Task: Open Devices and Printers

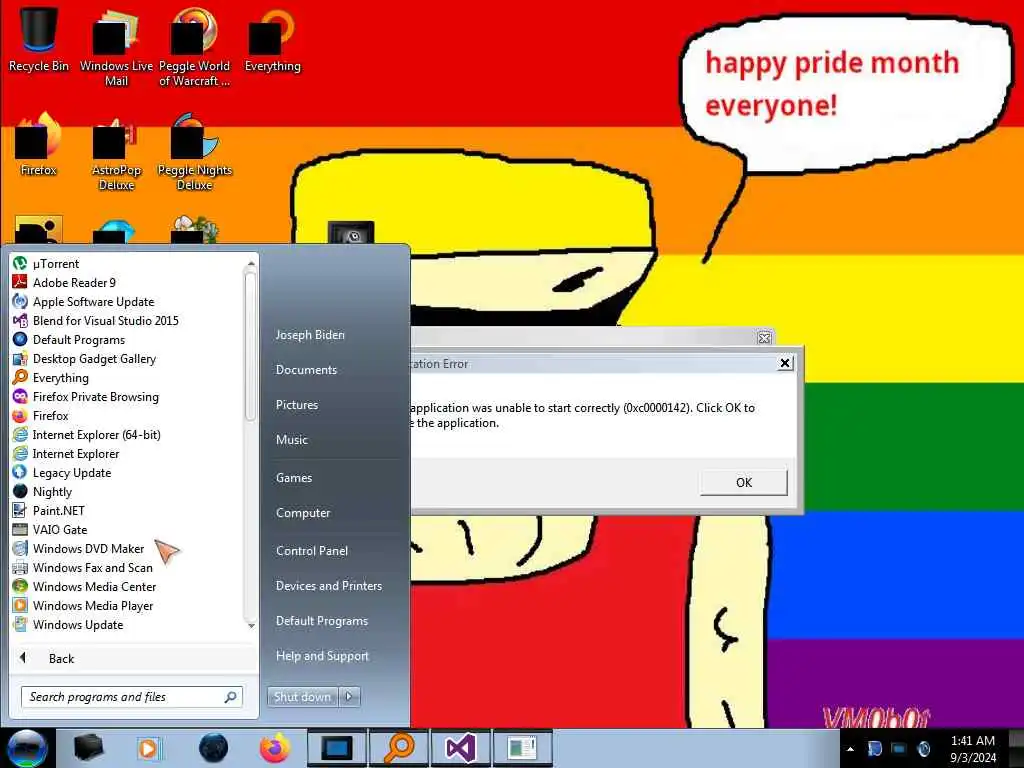Action: (329, 586)
